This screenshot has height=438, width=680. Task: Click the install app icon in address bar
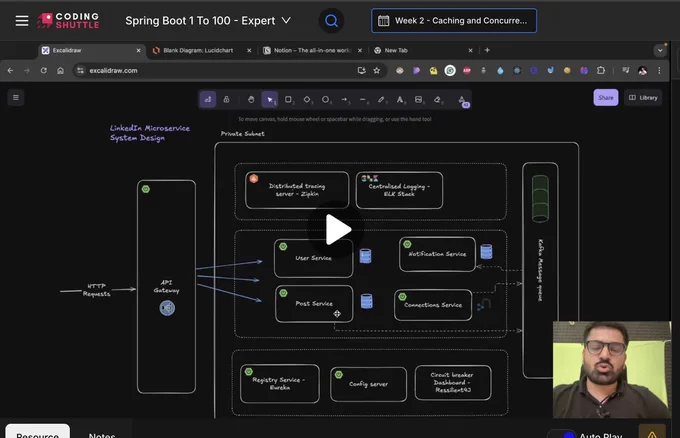361,70
